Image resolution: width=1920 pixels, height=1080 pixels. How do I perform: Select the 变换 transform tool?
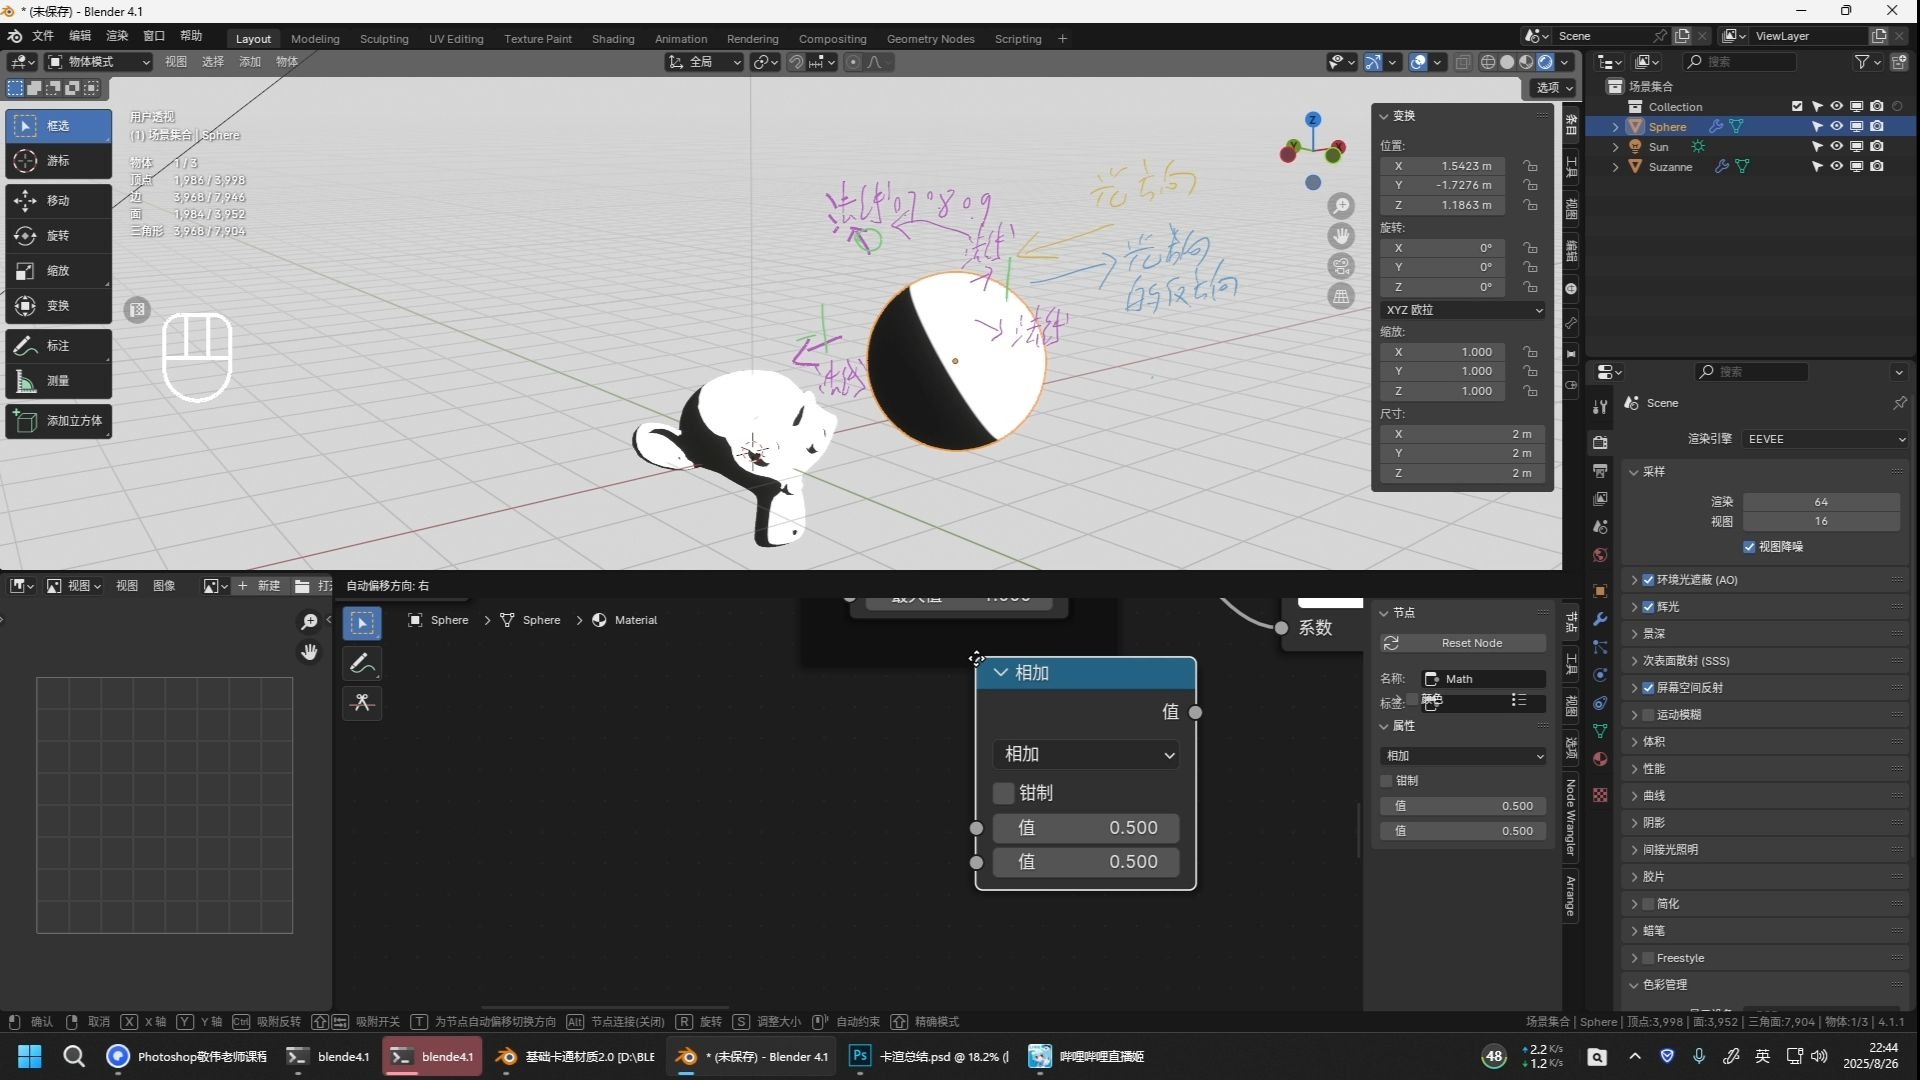tap(58, 306)
